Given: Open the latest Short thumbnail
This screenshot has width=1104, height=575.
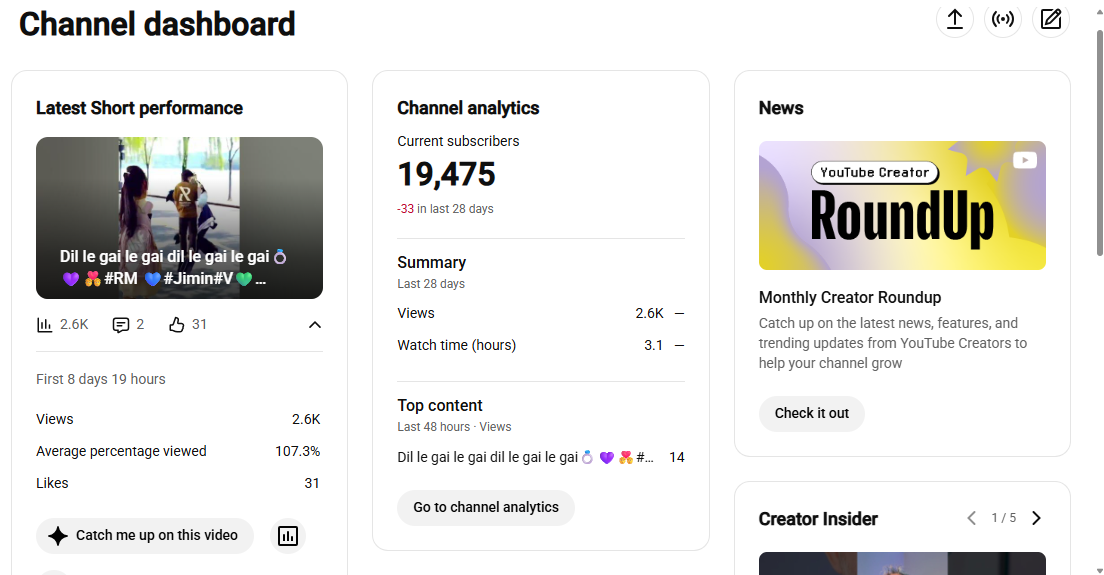Looking at the screenshot, I should 180,217.
